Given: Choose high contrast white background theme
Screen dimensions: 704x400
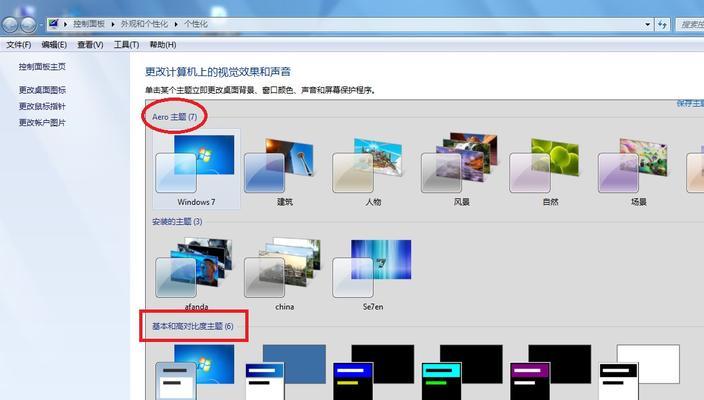Looking at the screenshot, I should point(639,372).
